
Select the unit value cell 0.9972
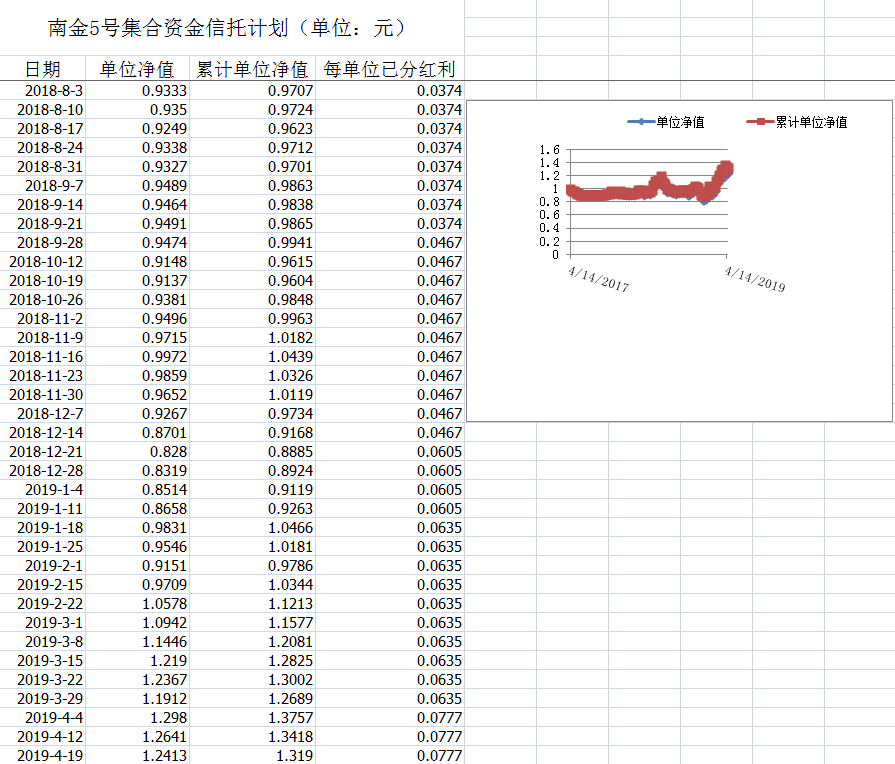pos(137,356)
